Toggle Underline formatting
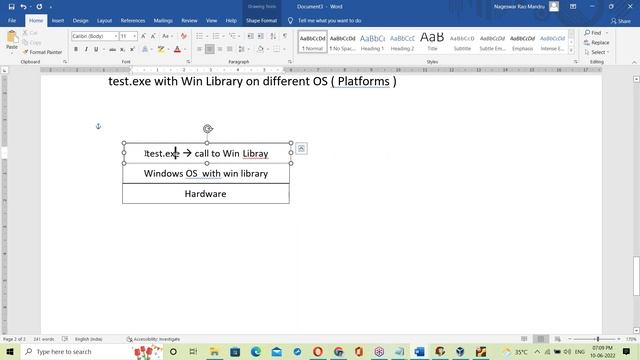 click(96, 49)
